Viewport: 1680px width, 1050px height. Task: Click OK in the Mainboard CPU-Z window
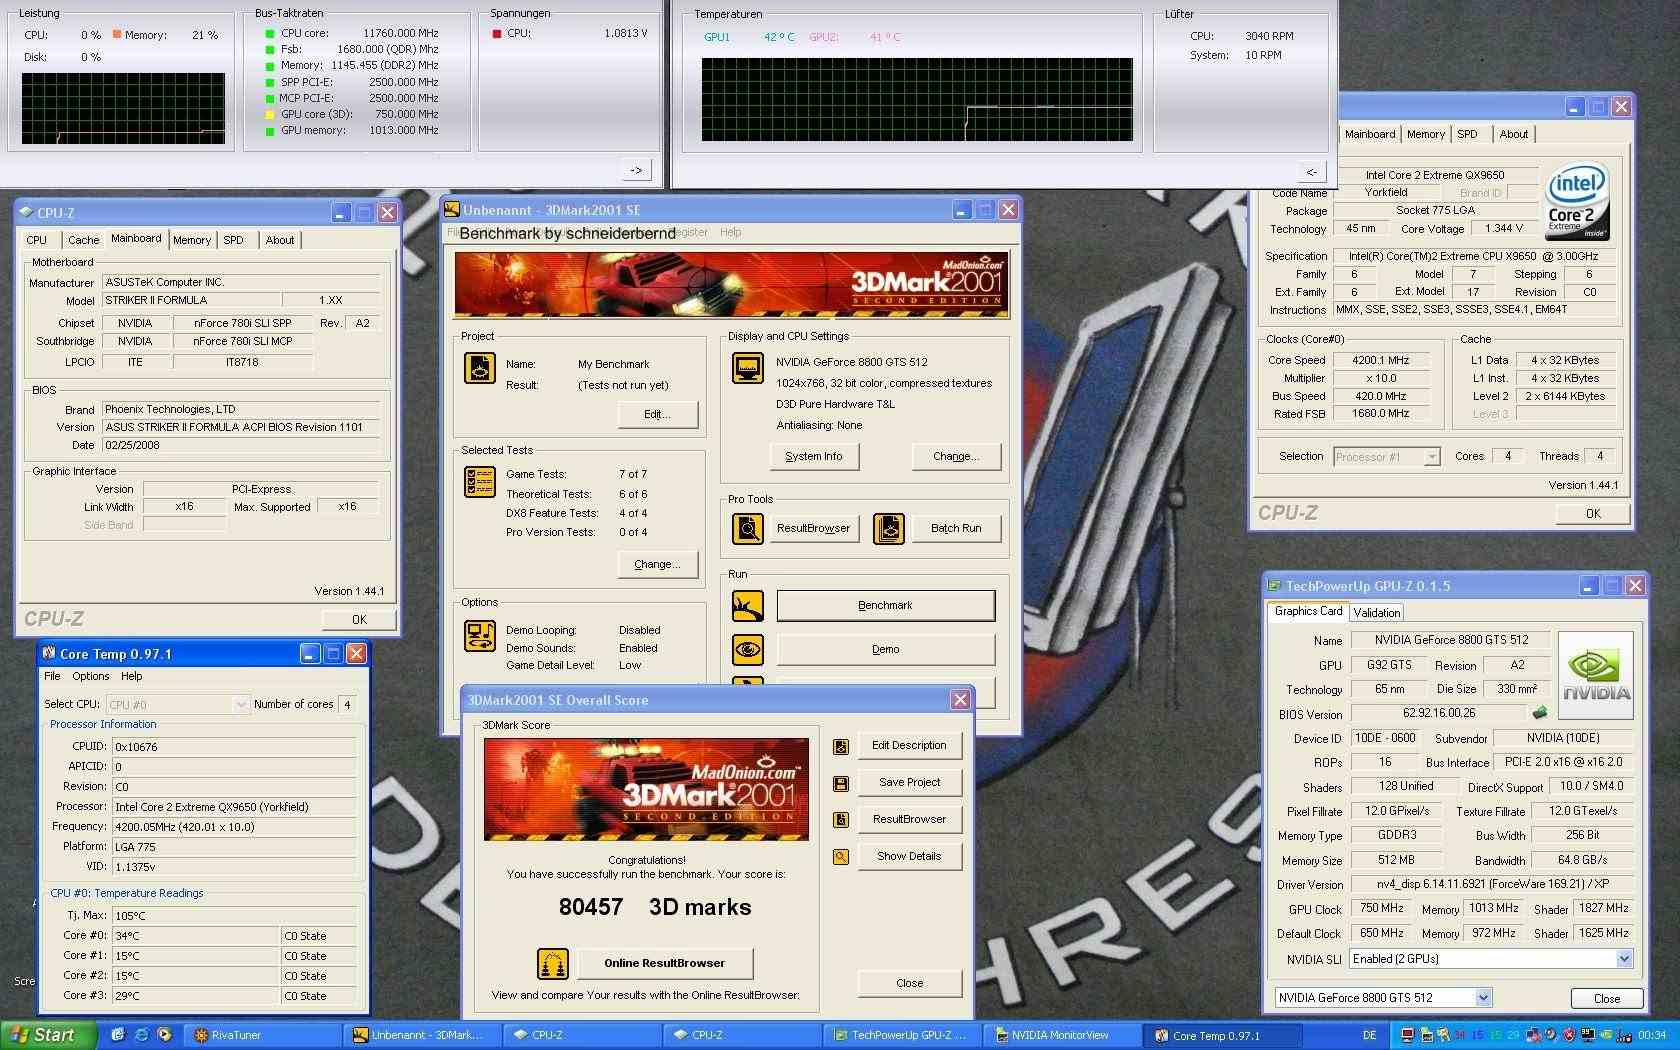pos(359,620)
